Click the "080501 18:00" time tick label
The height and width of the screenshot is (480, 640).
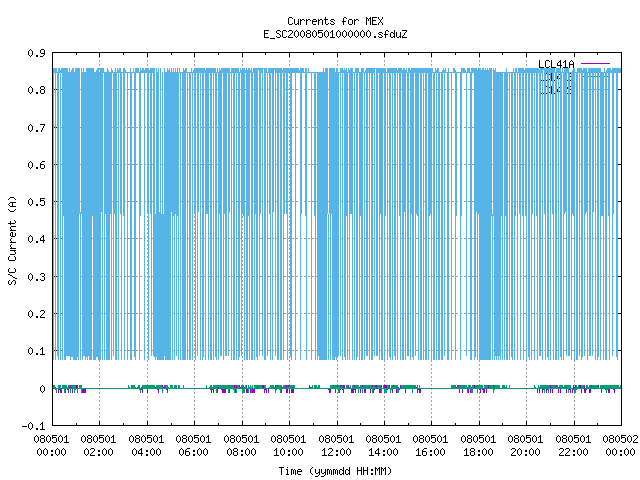(478, 446)
